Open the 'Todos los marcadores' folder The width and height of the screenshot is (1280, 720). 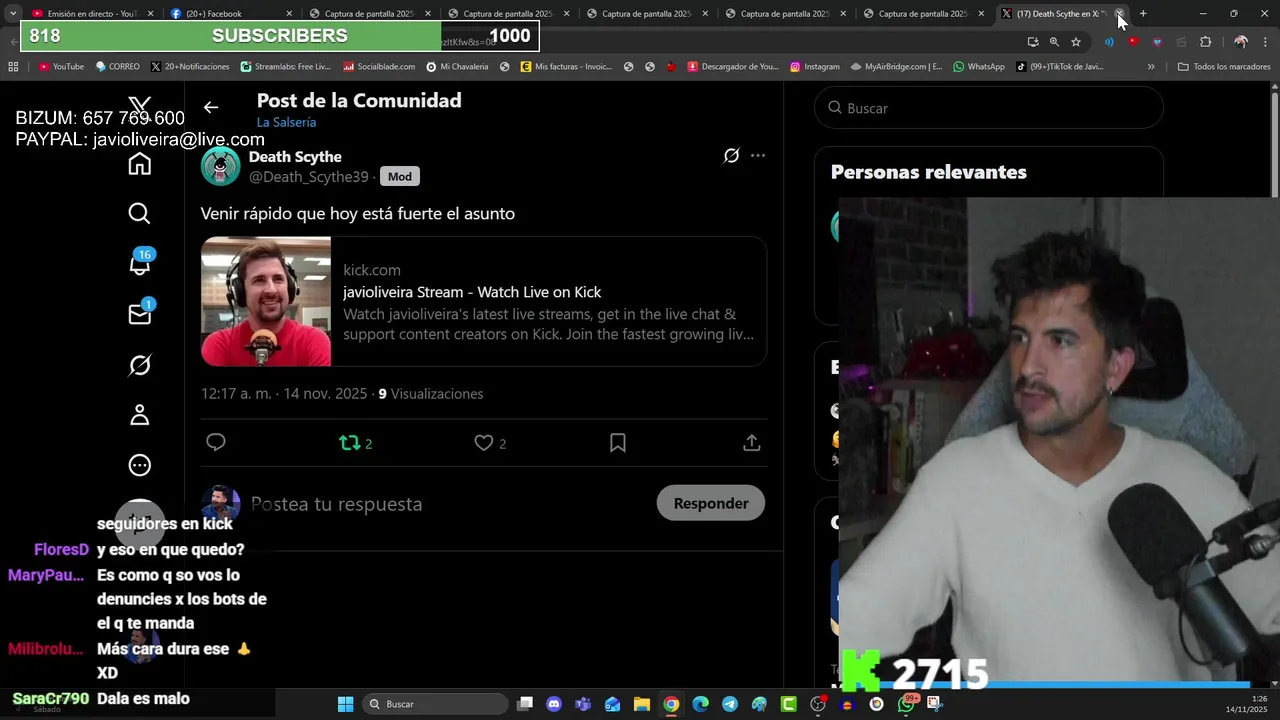pos(1224,67)
